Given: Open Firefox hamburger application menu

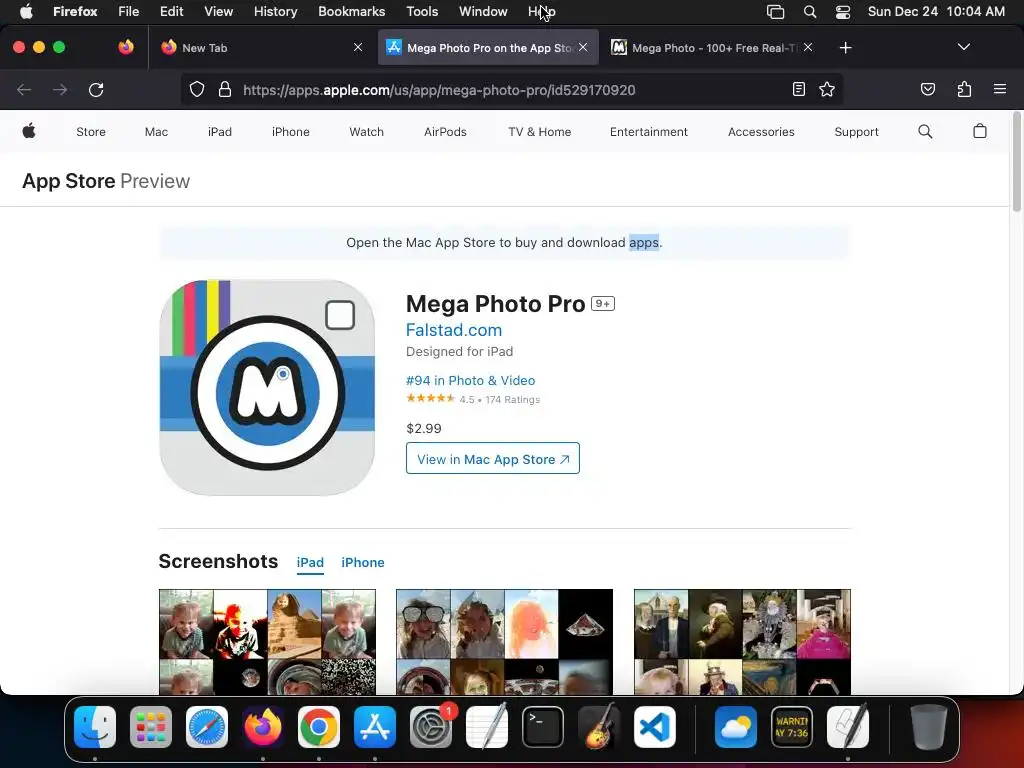Looking at the screenshot, I should (999, 89).
